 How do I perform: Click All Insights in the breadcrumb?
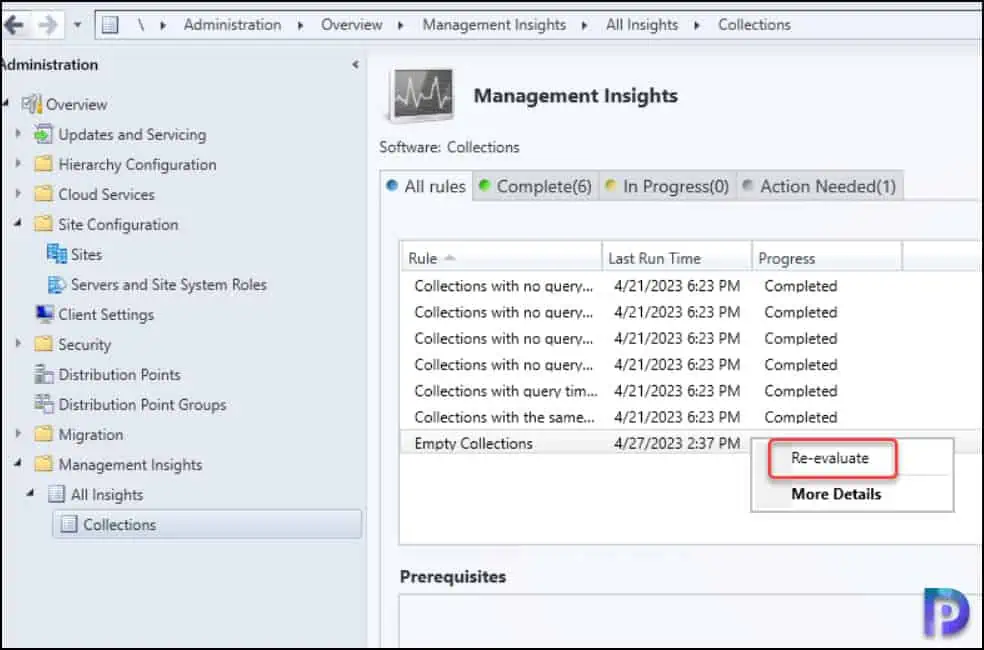tap(642, 25)
